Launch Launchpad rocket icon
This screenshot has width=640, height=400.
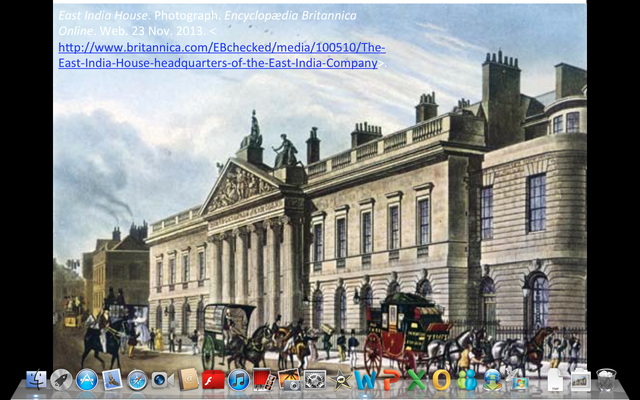coord(61,380)
